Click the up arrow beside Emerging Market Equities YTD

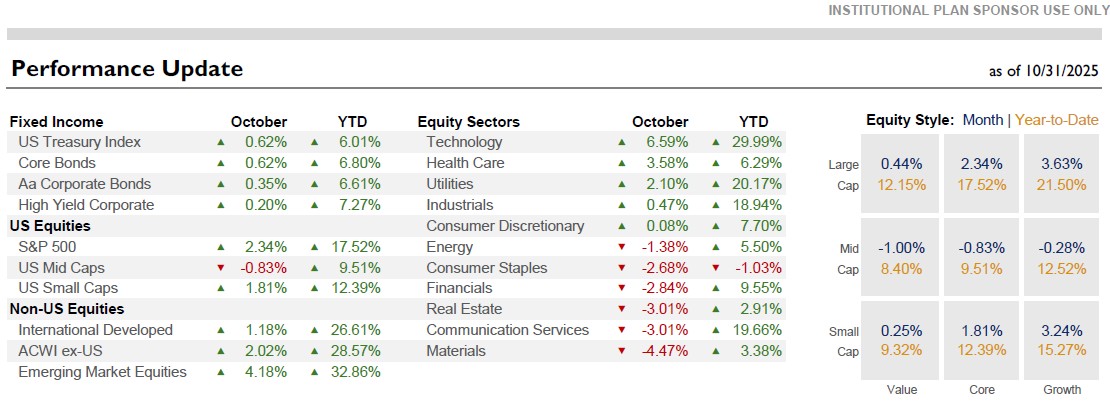315,372
